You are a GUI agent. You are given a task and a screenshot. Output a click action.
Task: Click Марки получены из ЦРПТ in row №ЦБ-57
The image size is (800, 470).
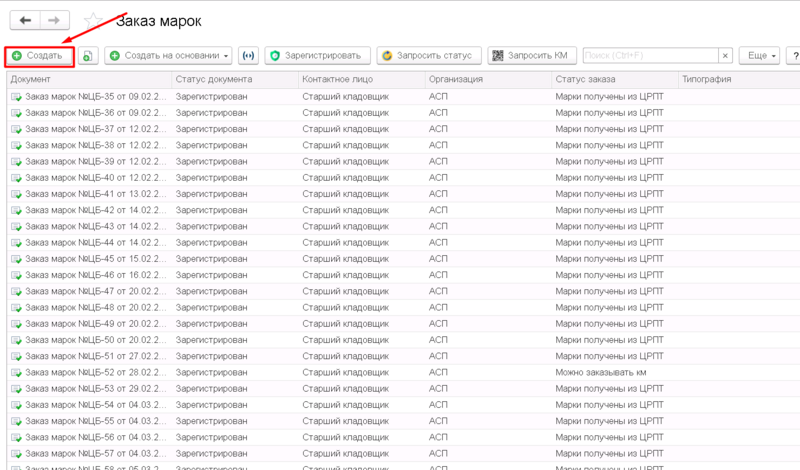tap(609, 454)
